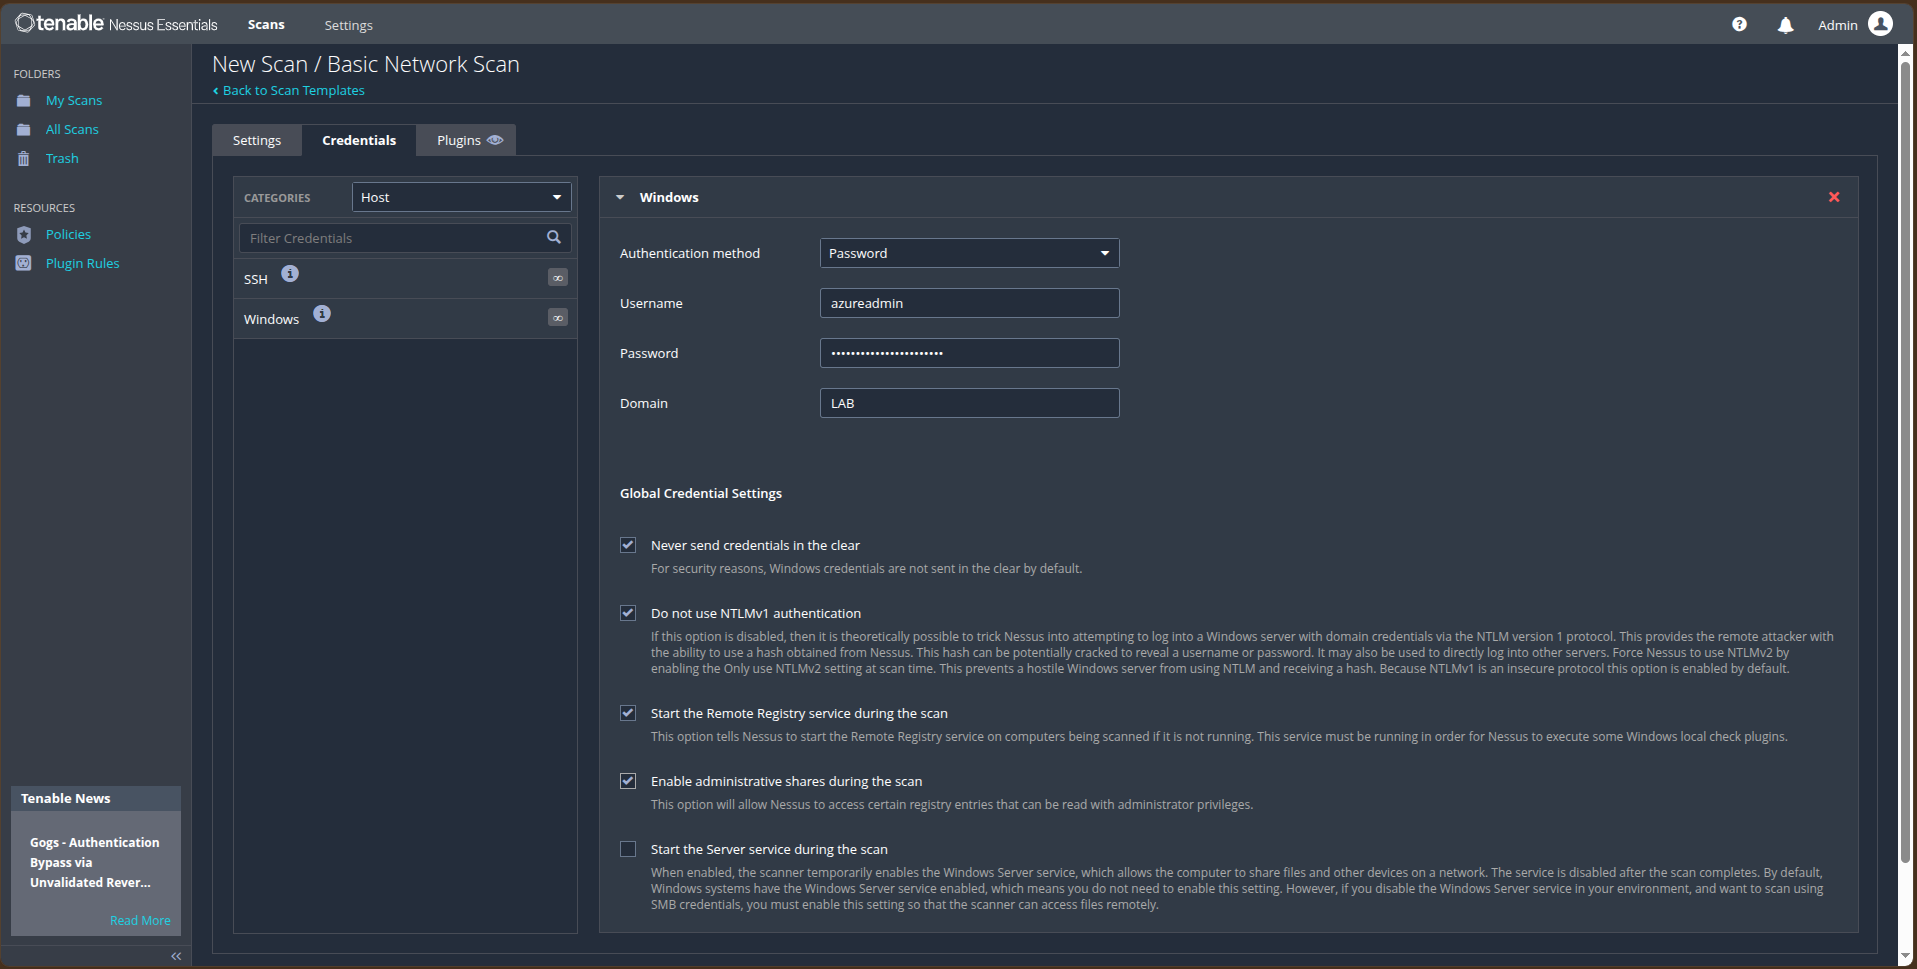The image size is (1917, 969).
Task: Toggle Enable administrative shares during scan
Action: tap(628, 781)
